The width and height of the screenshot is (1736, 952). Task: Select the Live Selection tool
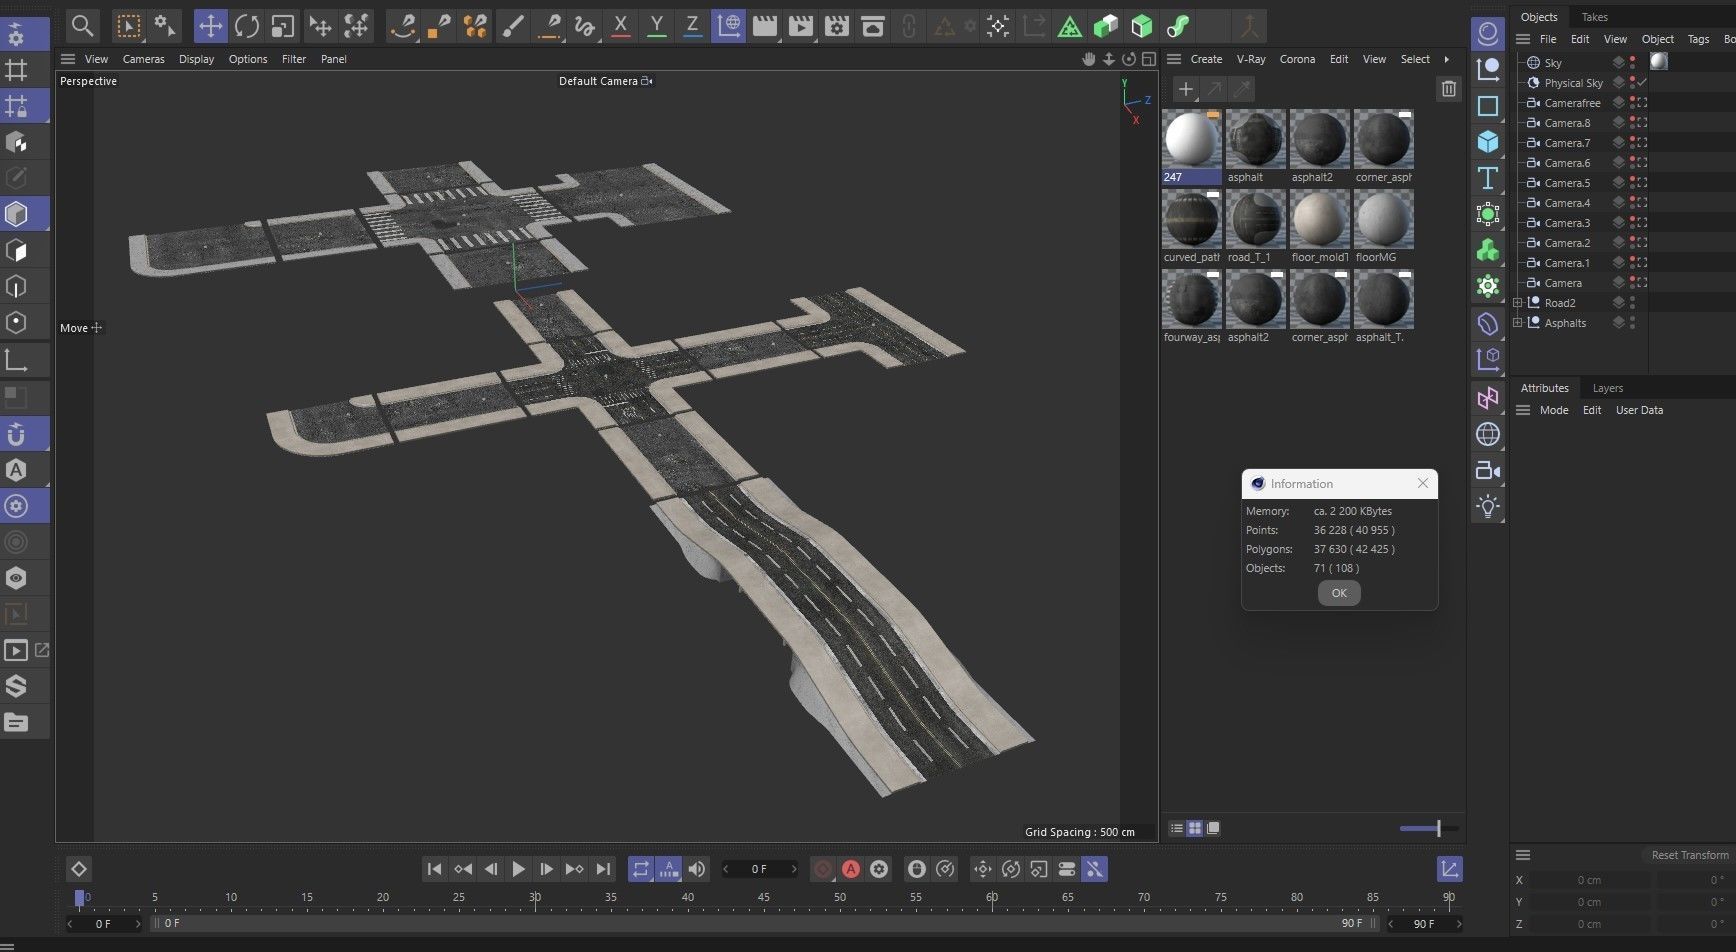[x=128, y=26]
